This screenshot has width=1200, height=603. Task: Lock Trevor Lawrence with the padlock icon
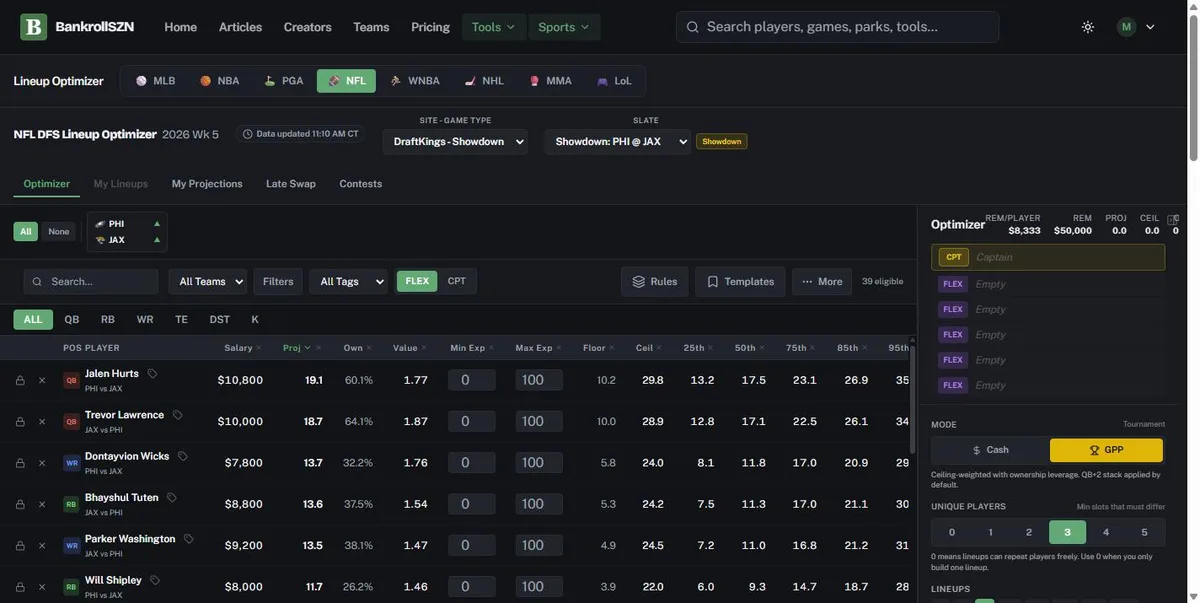pyautogui.click(x=20, y=422)
